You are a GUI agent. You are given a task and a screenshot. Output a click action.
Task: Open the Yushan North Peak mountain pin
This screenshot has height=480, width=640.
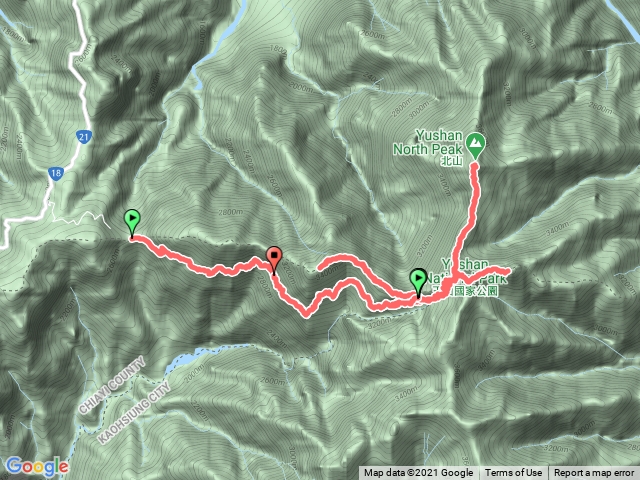pos(475,146)
